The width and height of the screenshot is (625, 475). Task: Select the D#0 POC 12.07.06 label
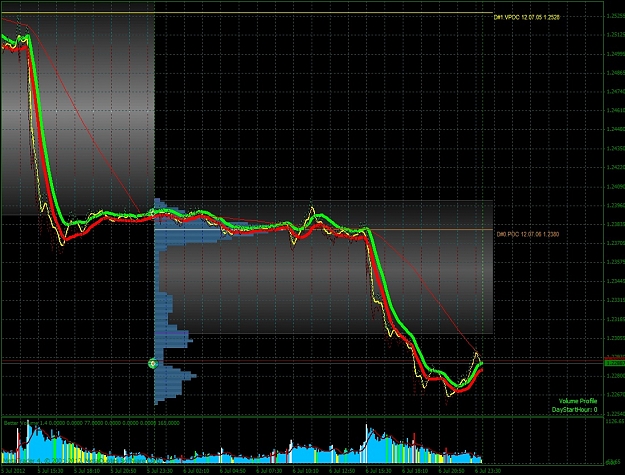pyautogui.click(x=528, y=234)
